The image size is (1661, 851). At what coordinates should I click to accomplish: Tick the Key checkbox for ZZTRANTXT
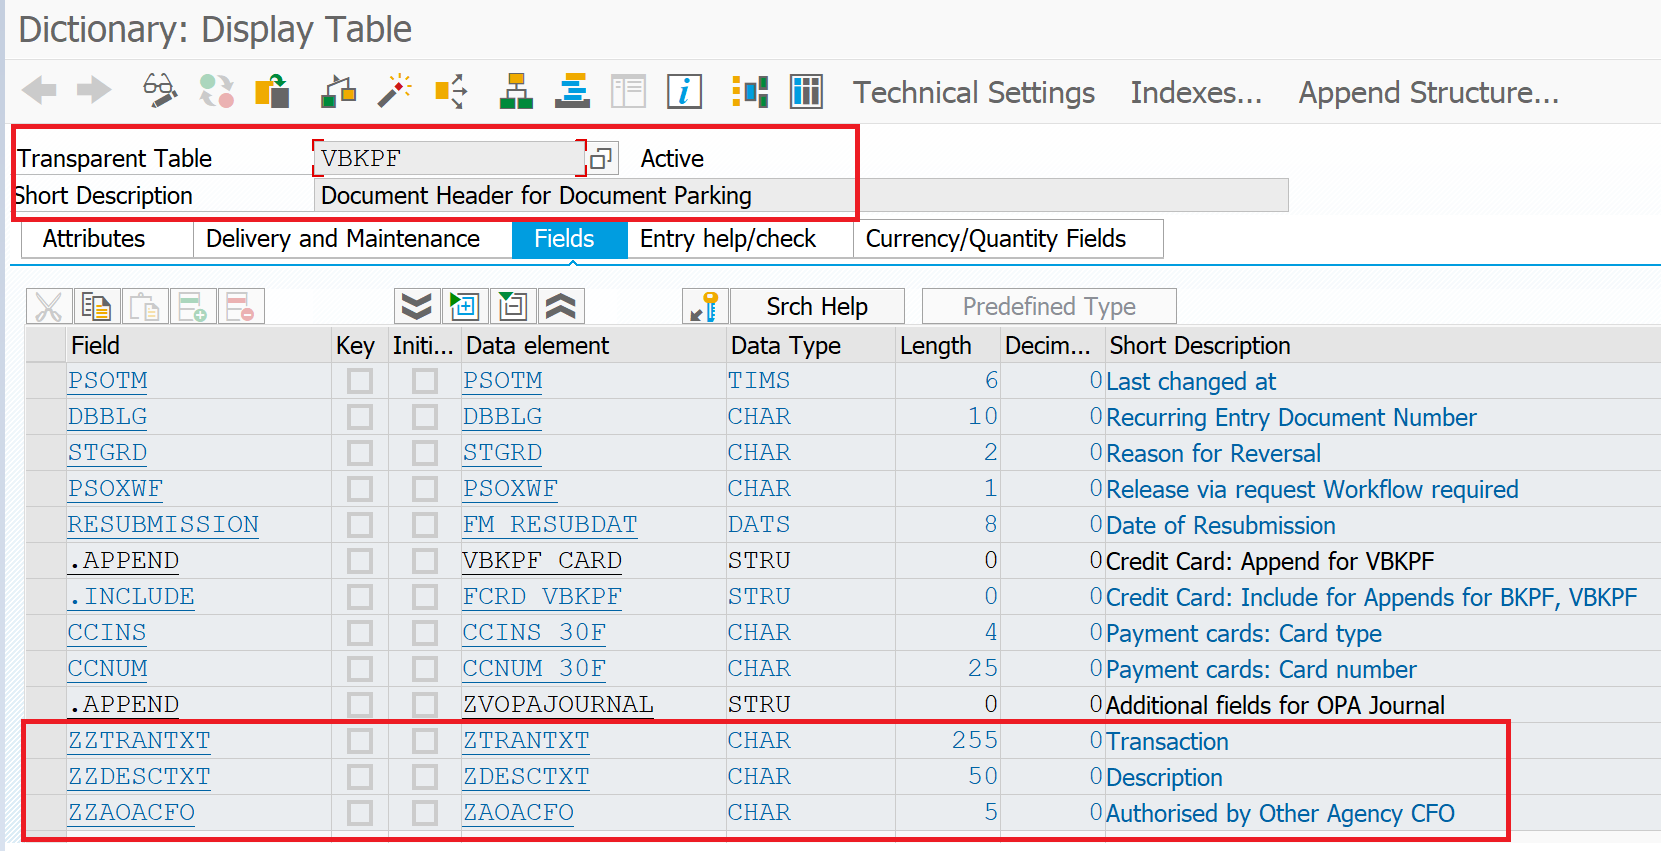point(360,741)
